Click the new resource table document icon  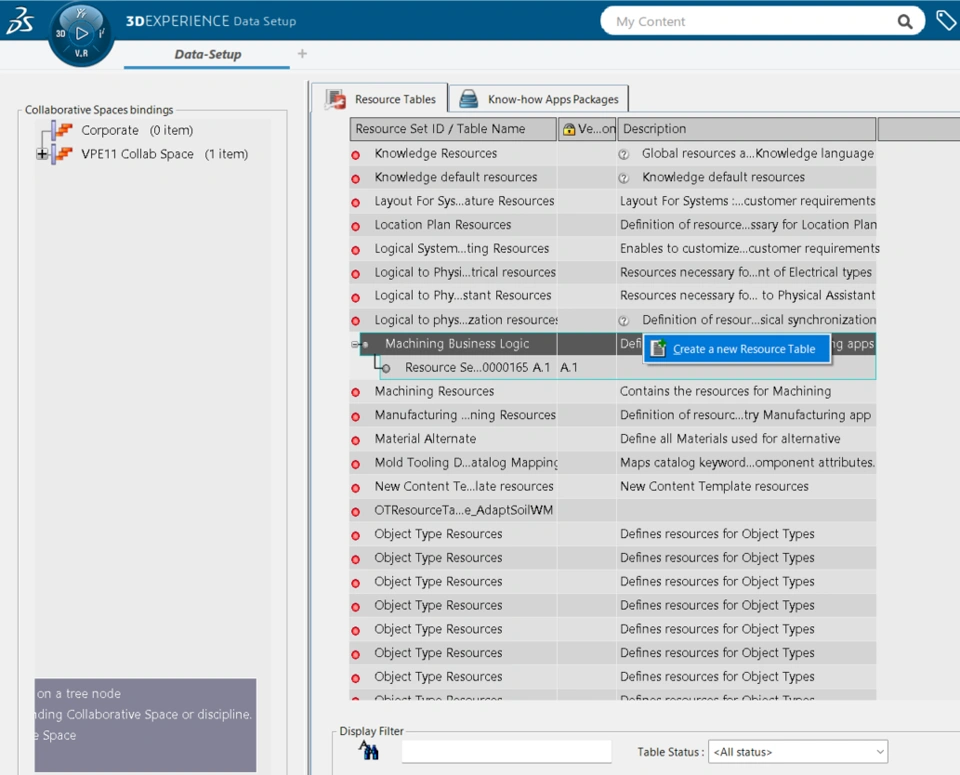(658, 348)
